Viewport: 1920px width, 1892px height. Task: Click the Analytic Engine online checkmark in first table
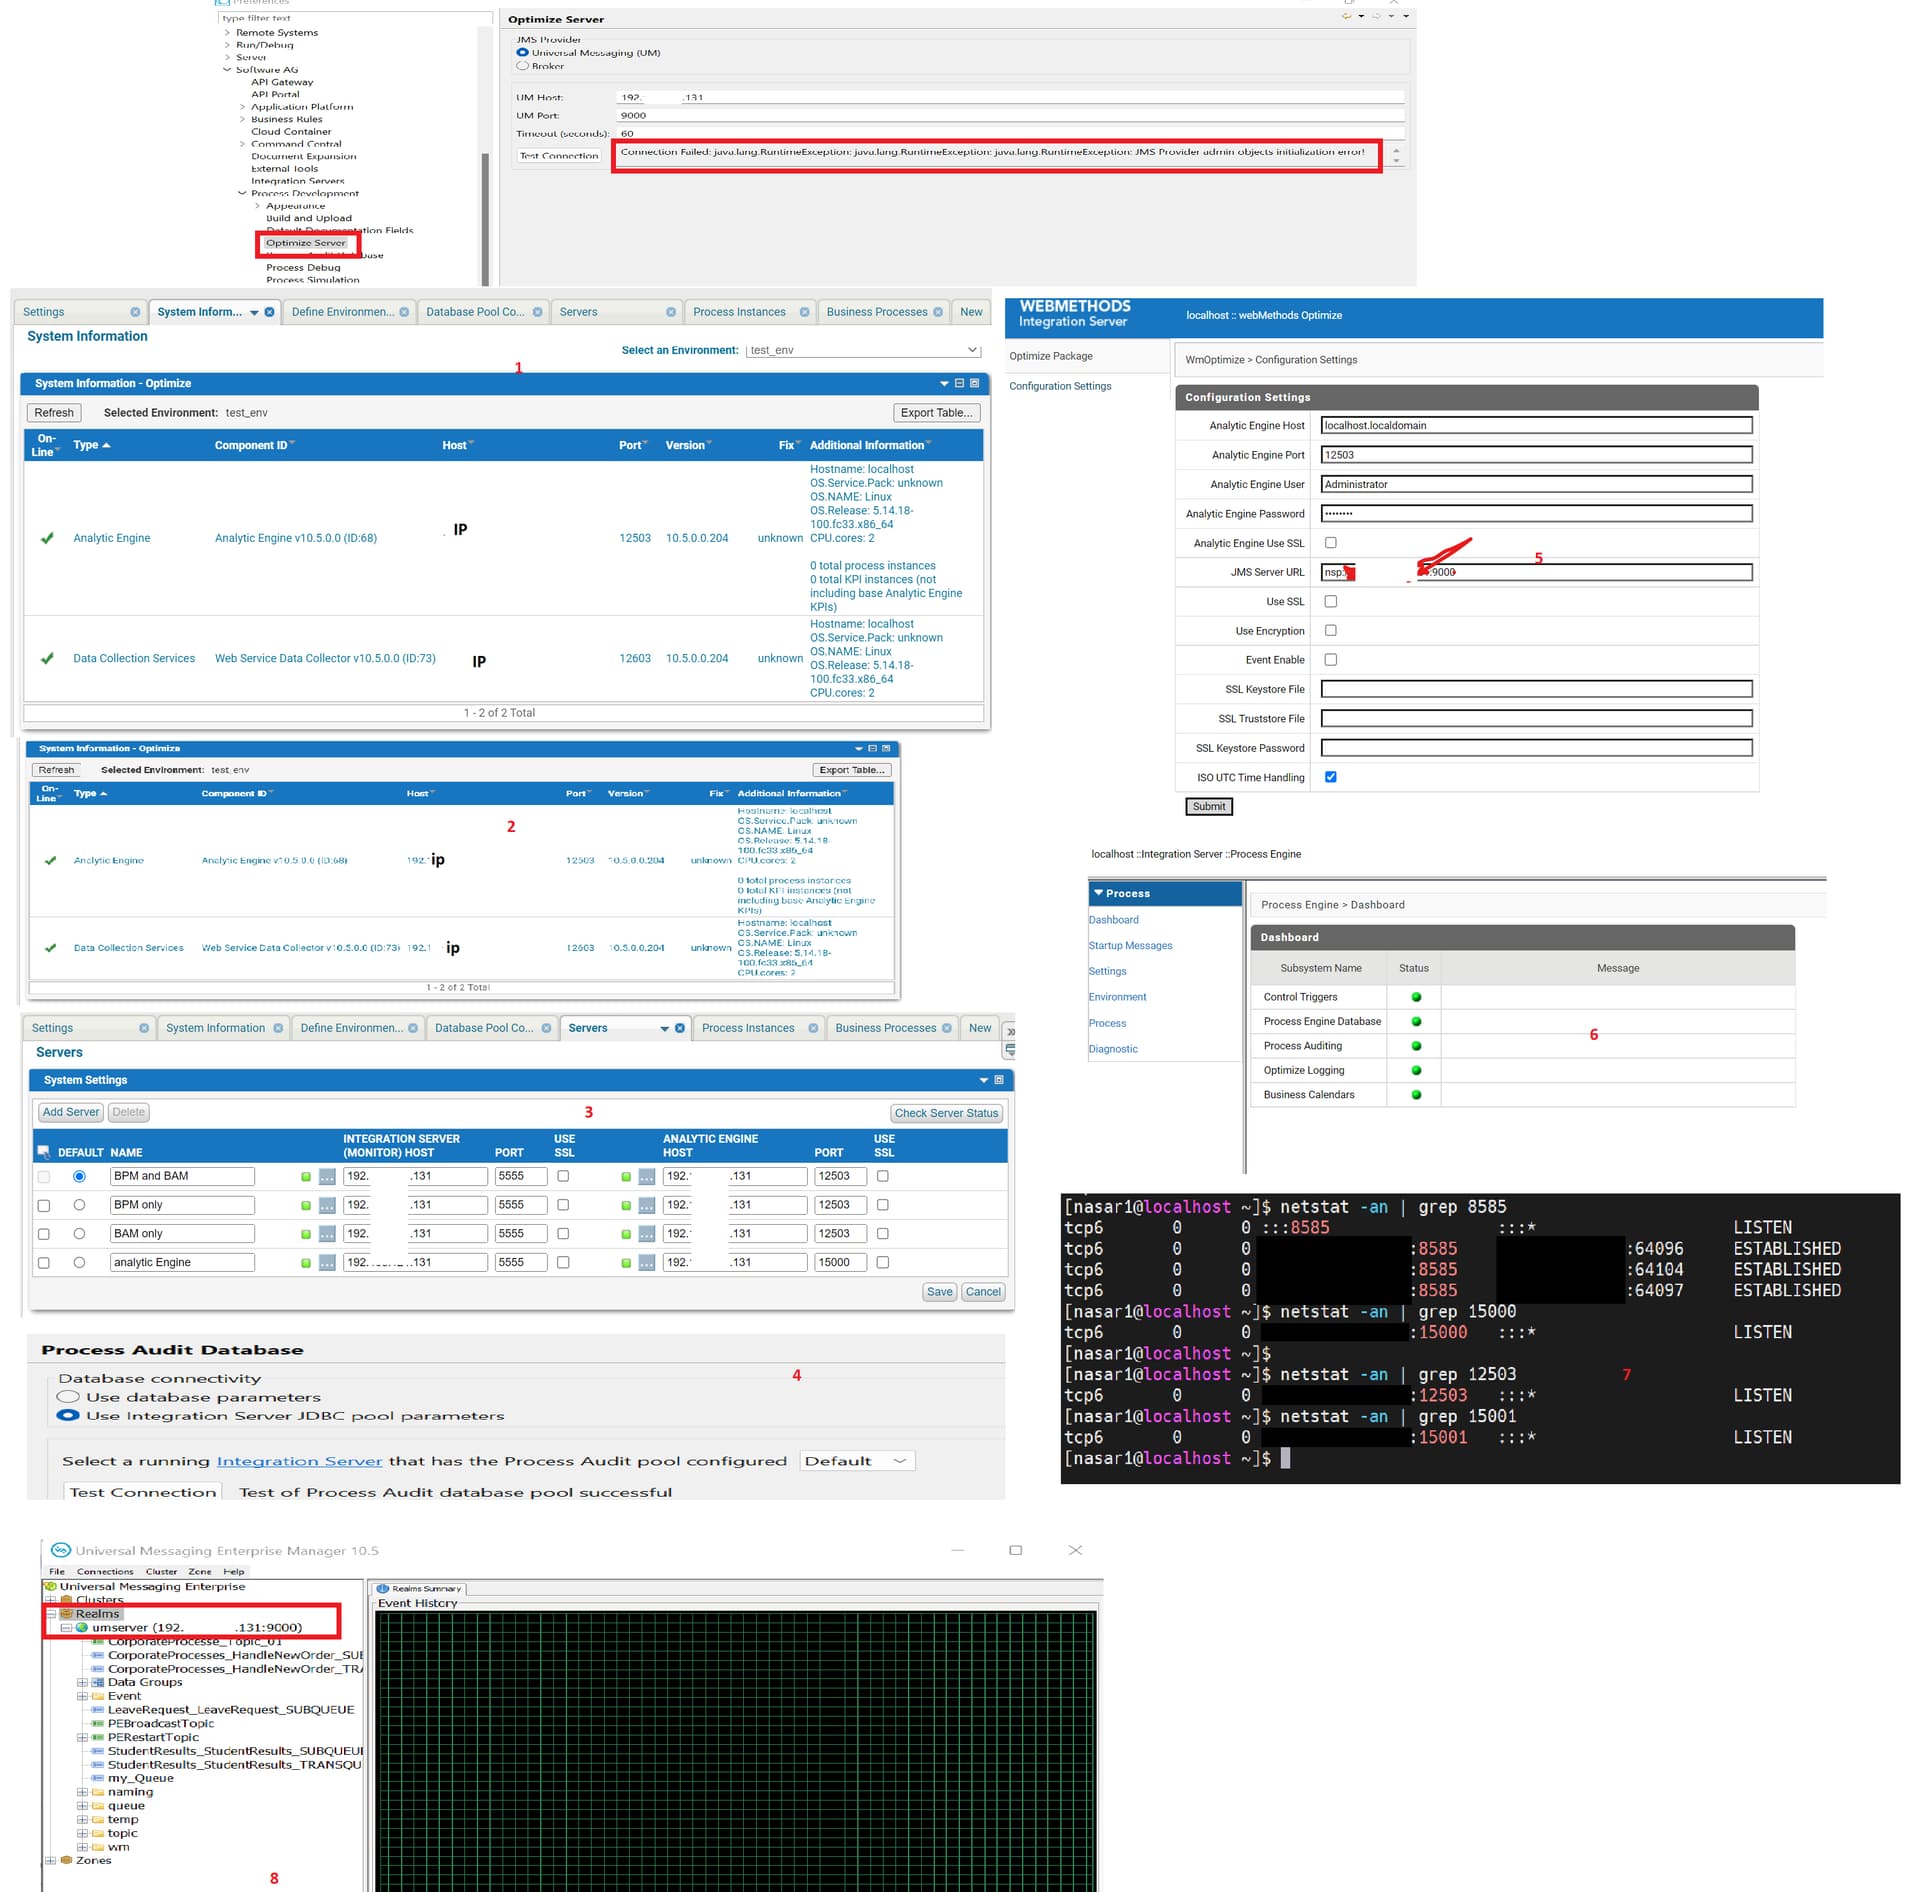tap(47, 538)
